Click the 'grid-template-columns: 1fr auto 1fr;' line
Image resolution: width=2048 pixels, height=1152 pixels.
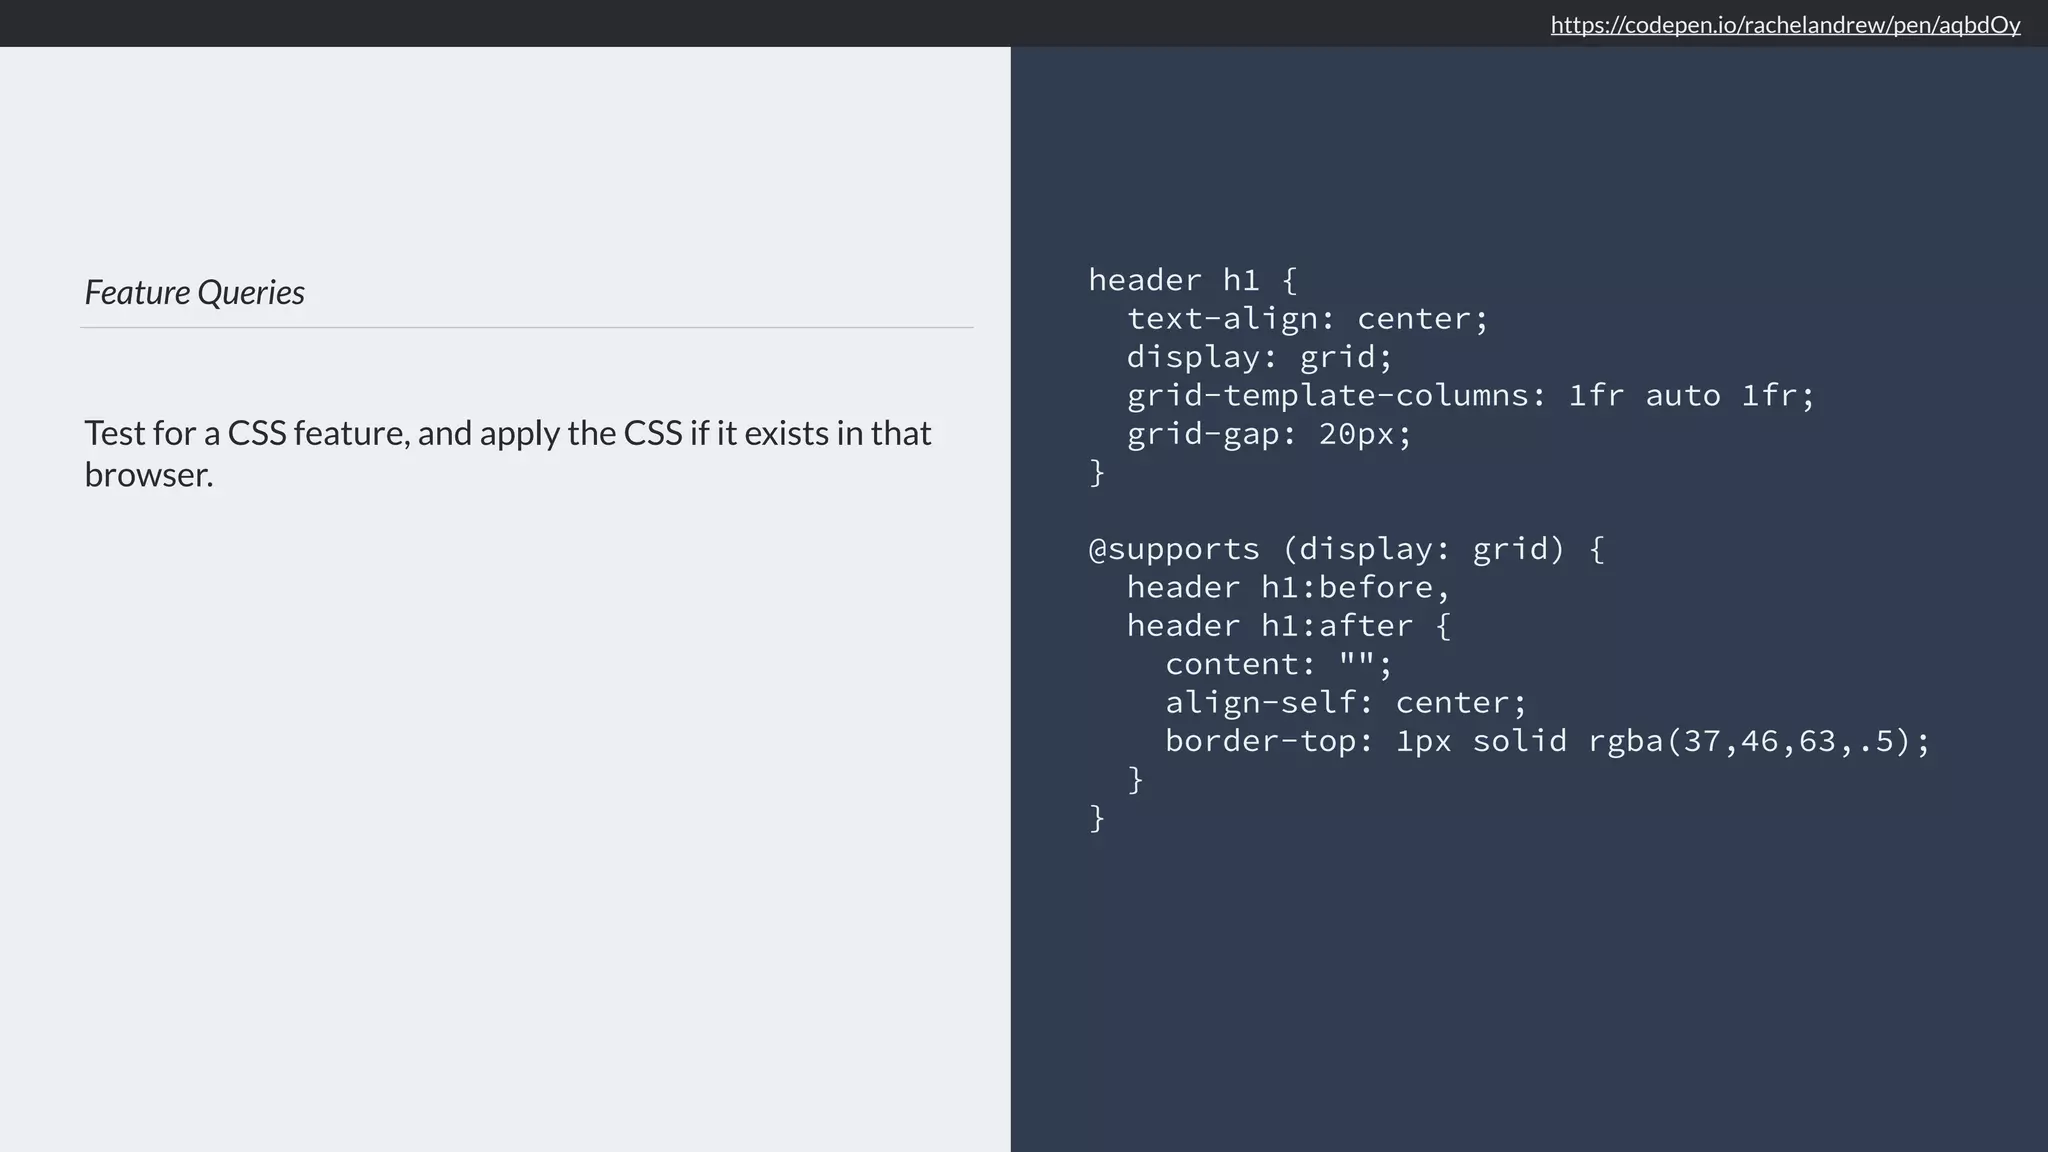pos(1470,396)
